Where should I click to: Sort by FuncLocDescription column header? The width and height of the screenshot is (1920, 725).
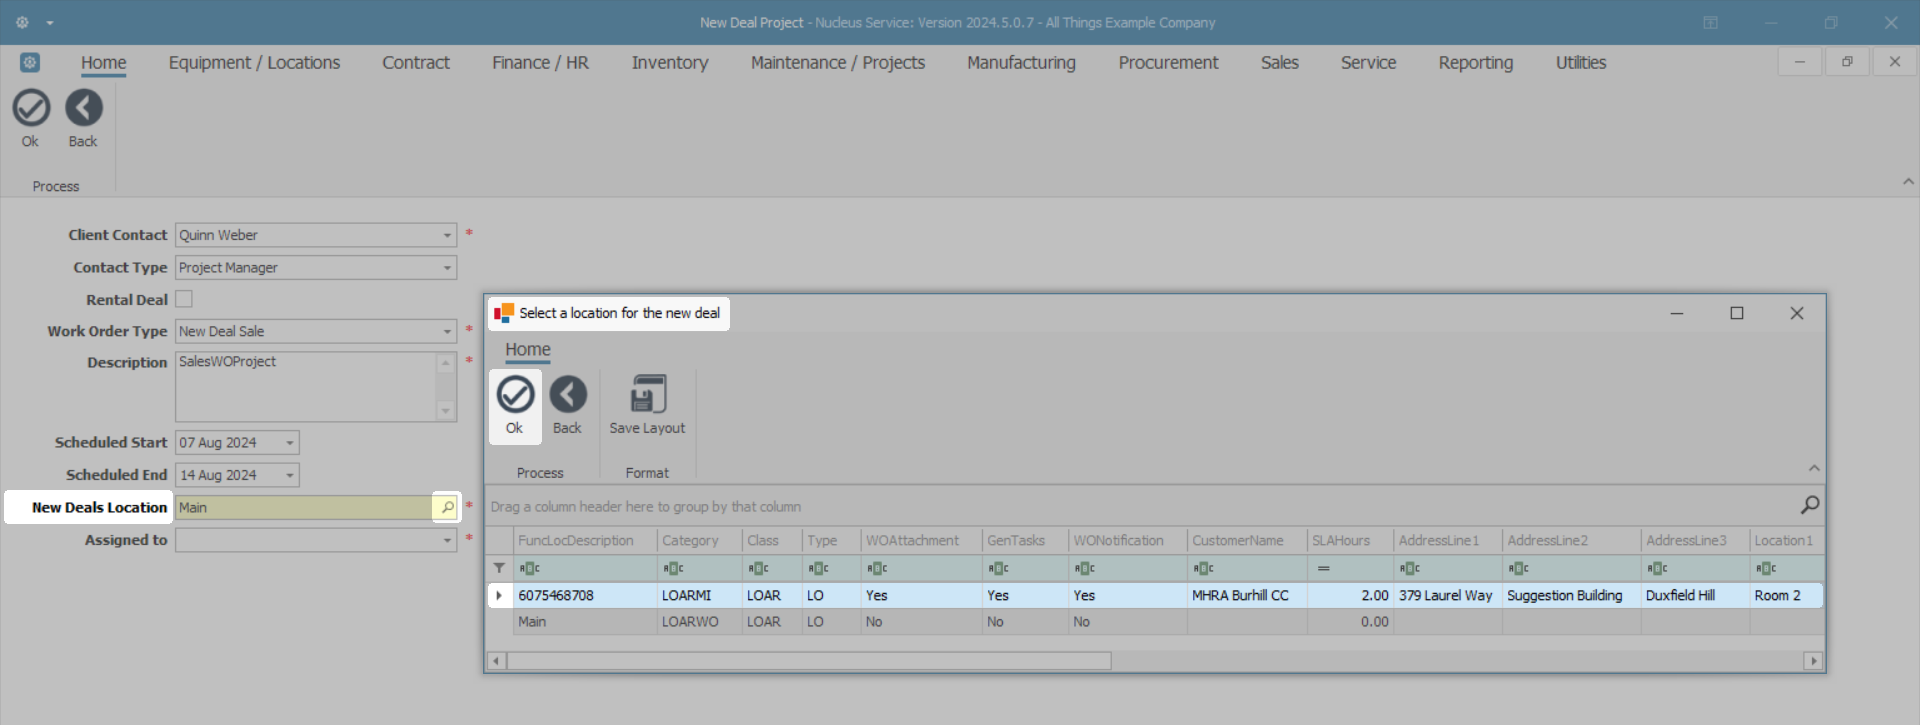(585, 540)
